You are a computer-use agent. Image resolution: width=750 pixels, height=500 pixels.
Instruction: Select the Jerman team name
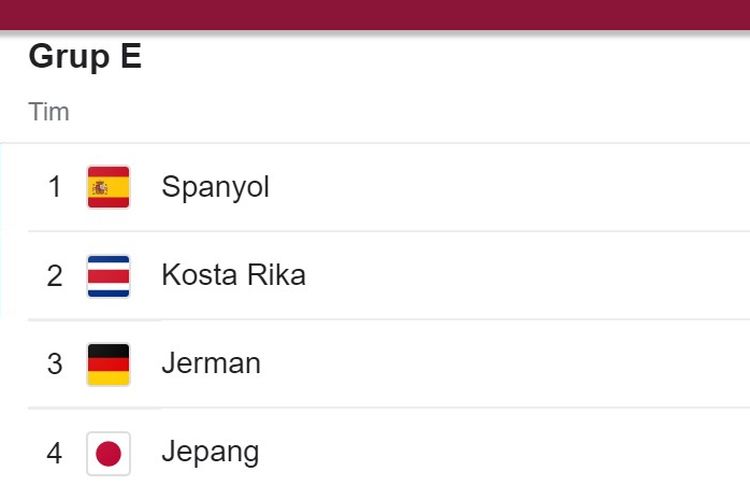(x=211, y=364)
